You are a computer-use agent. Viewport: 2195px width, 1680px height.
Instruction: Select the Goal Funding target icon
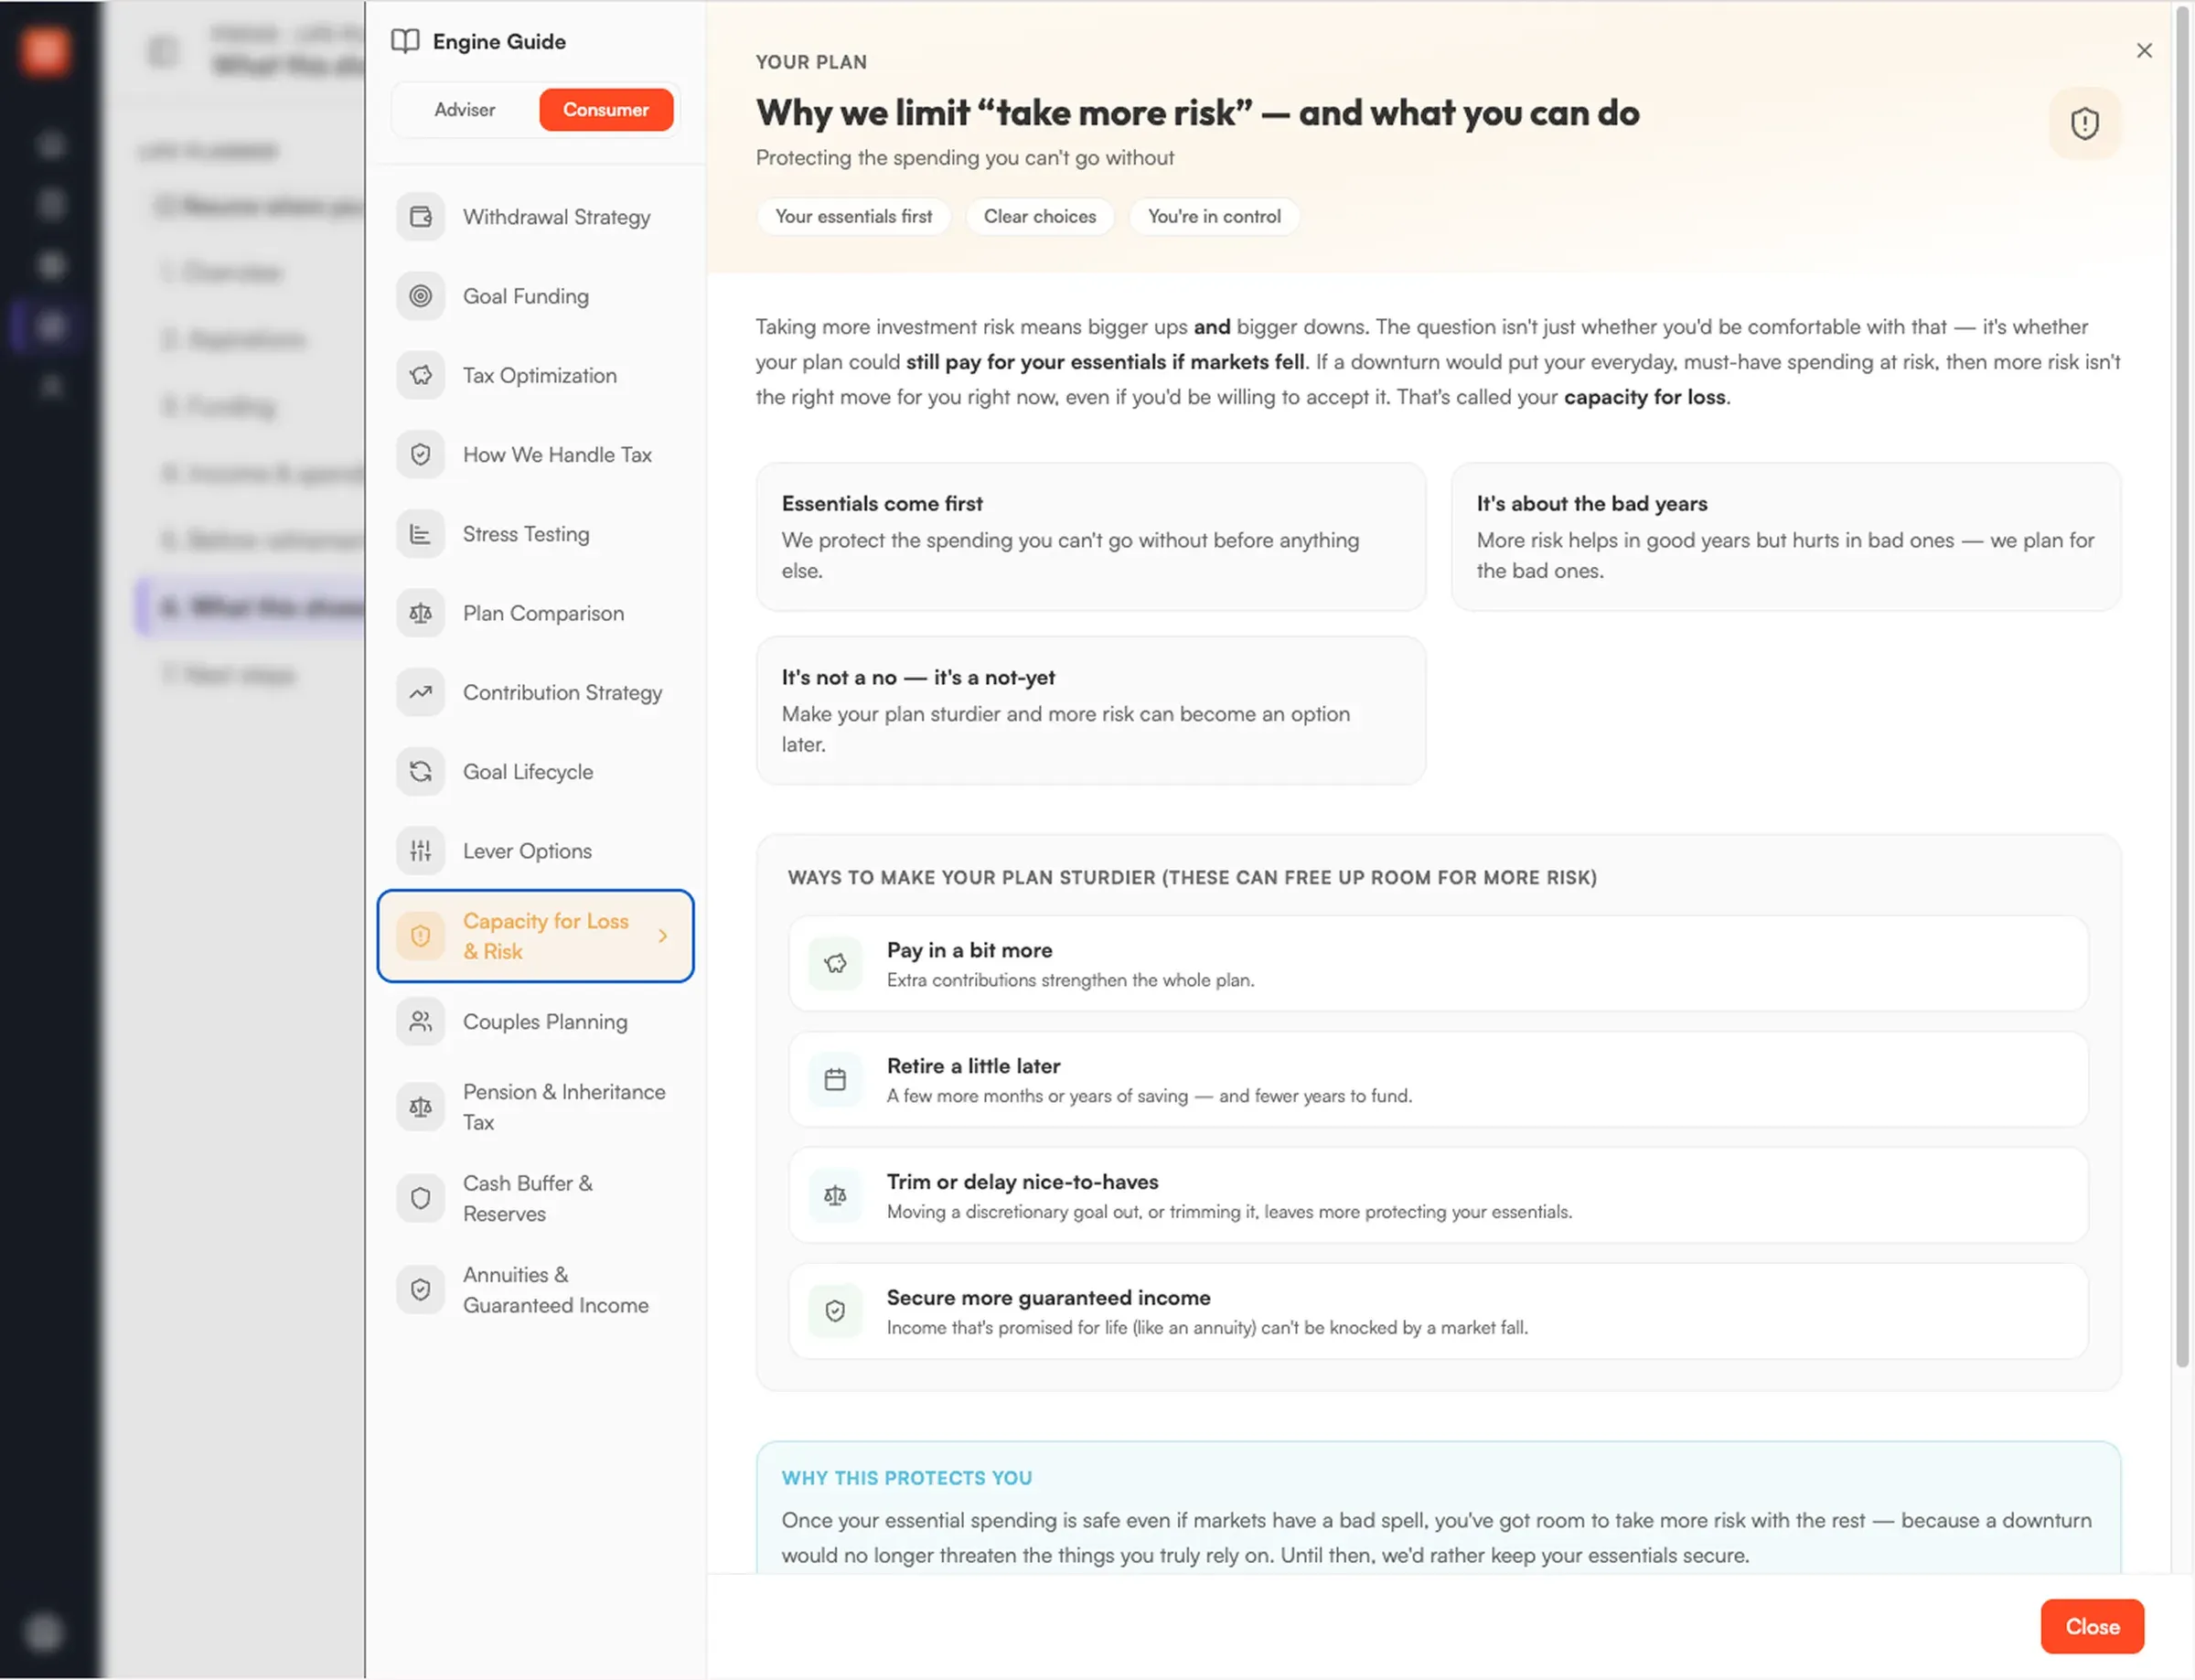click(x=420, y=296)
